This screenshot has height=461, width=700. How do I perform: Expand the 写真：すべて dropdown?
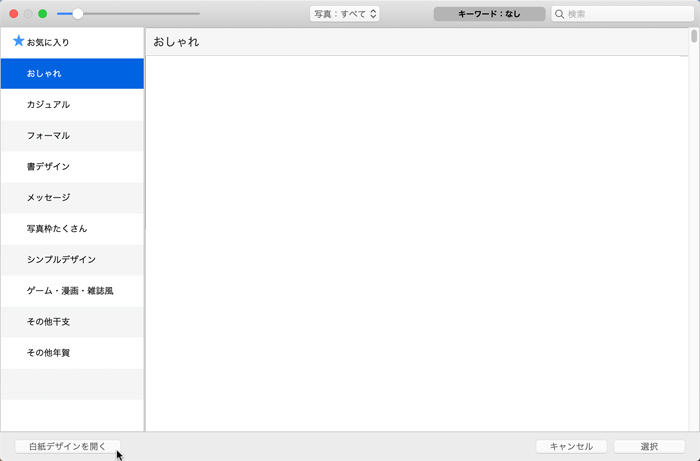344,14
